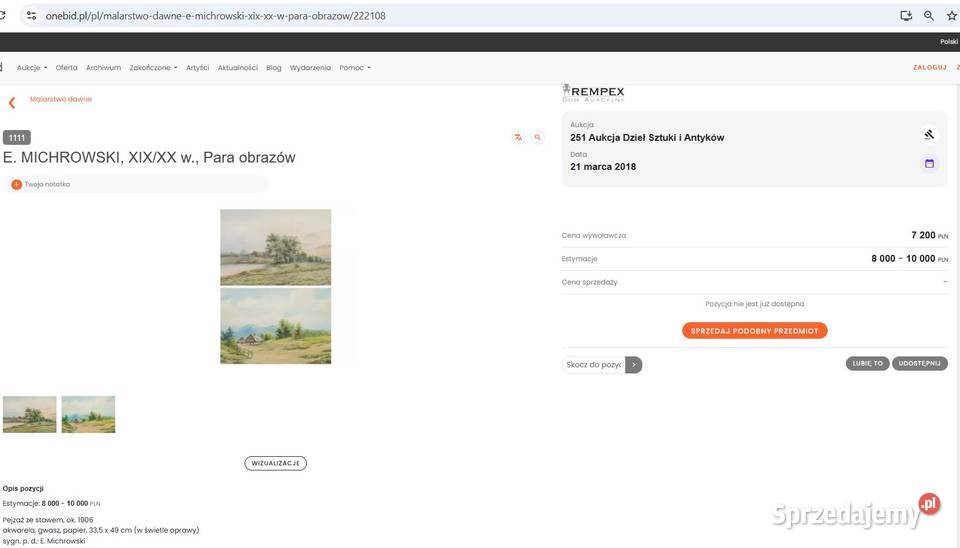Viewport: 960px width, 548px height.
Task: Go back with the orange chevron arrow
Action: point(12,103)
